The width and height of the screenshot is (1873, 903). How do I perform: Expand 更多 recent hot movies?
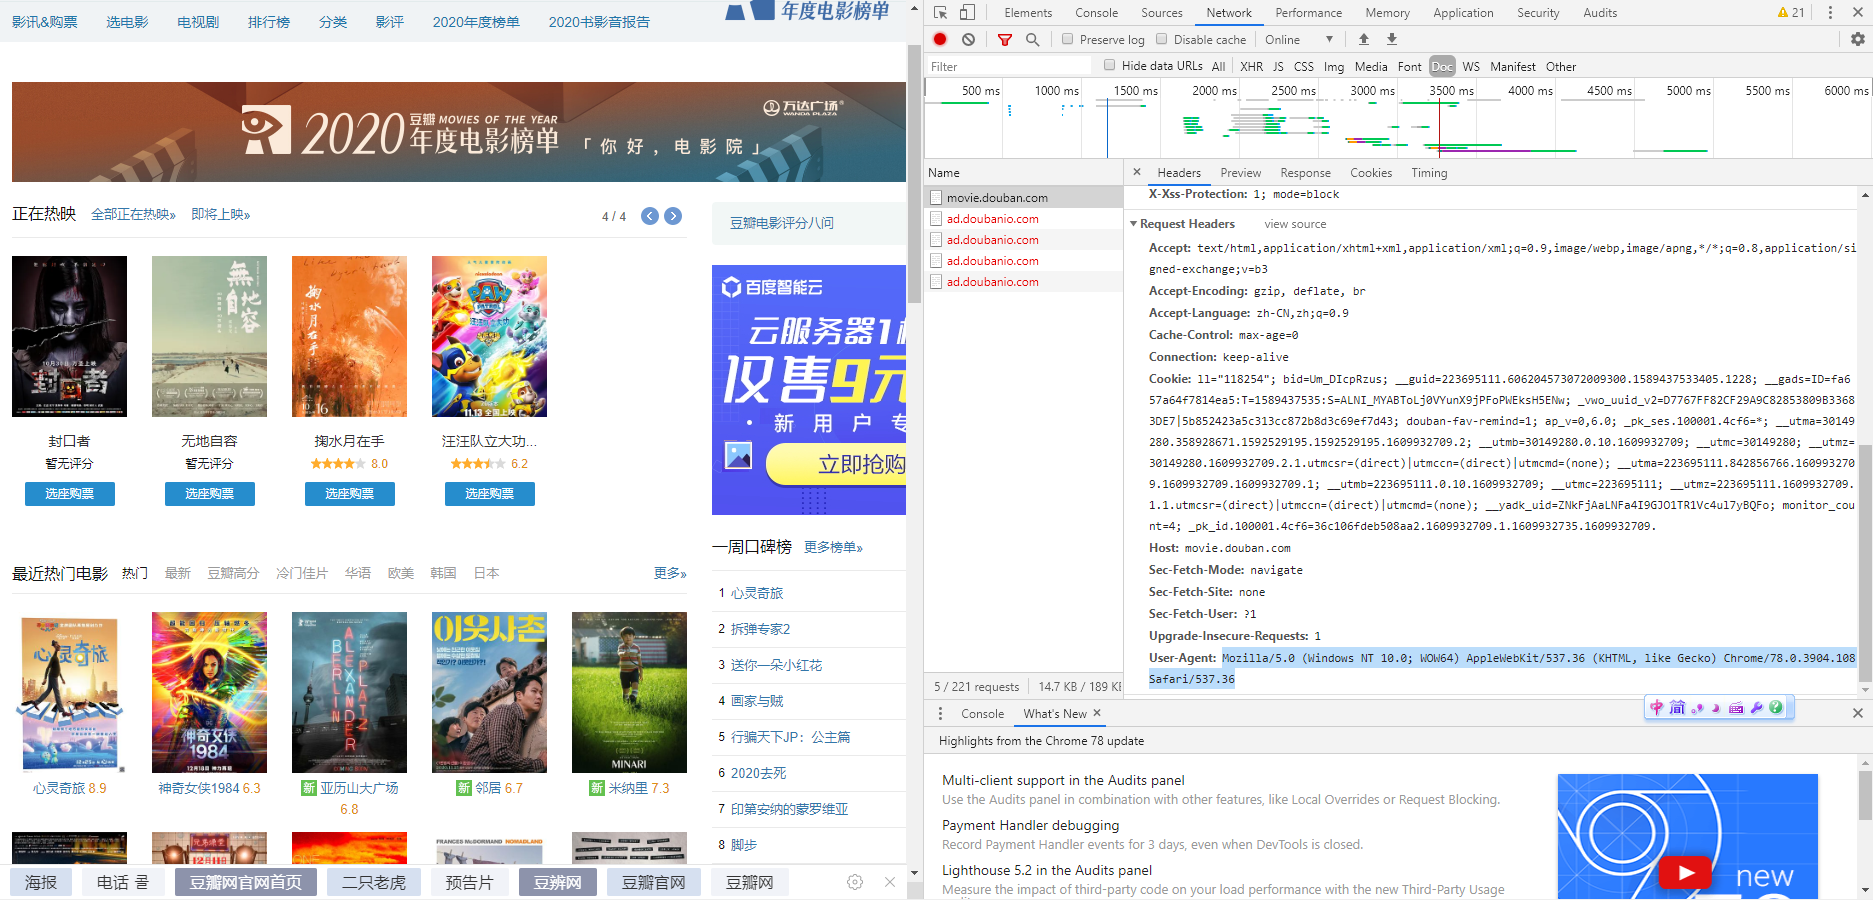tap(670, 573)
